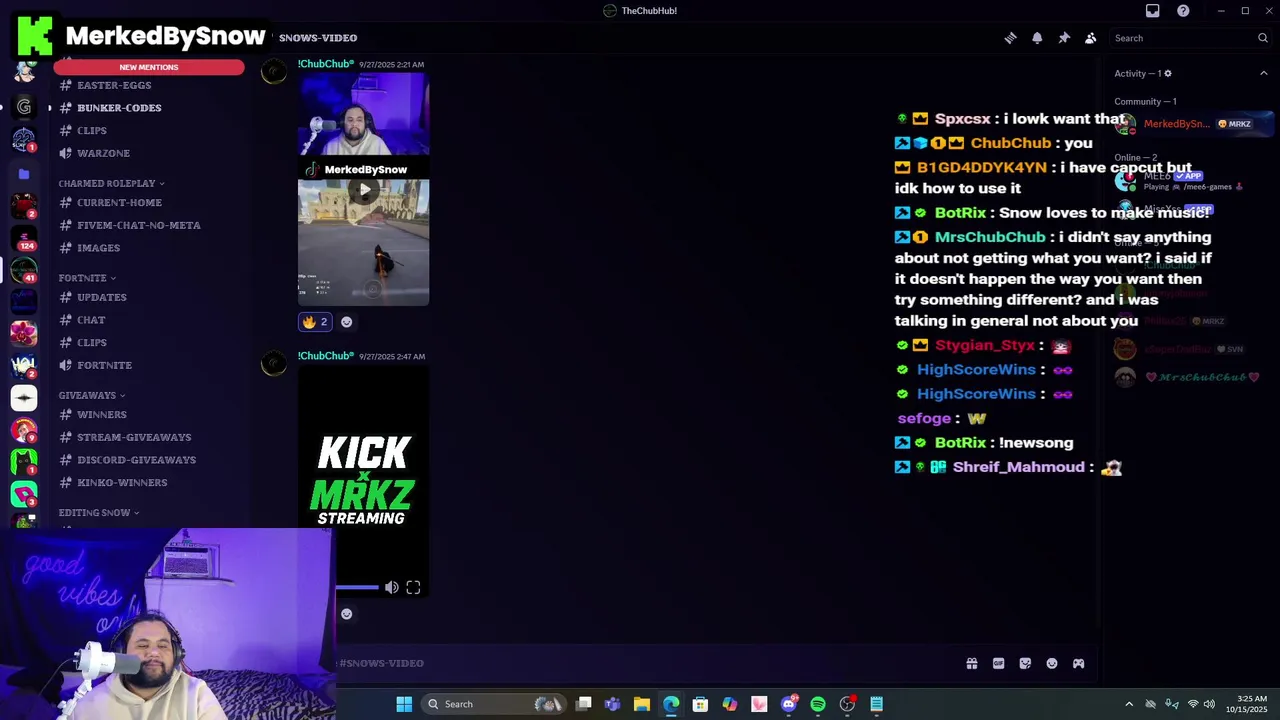Viewport: 1280px width, 720px height.
Task: Click the Discord message search field
Action: 1190,38
